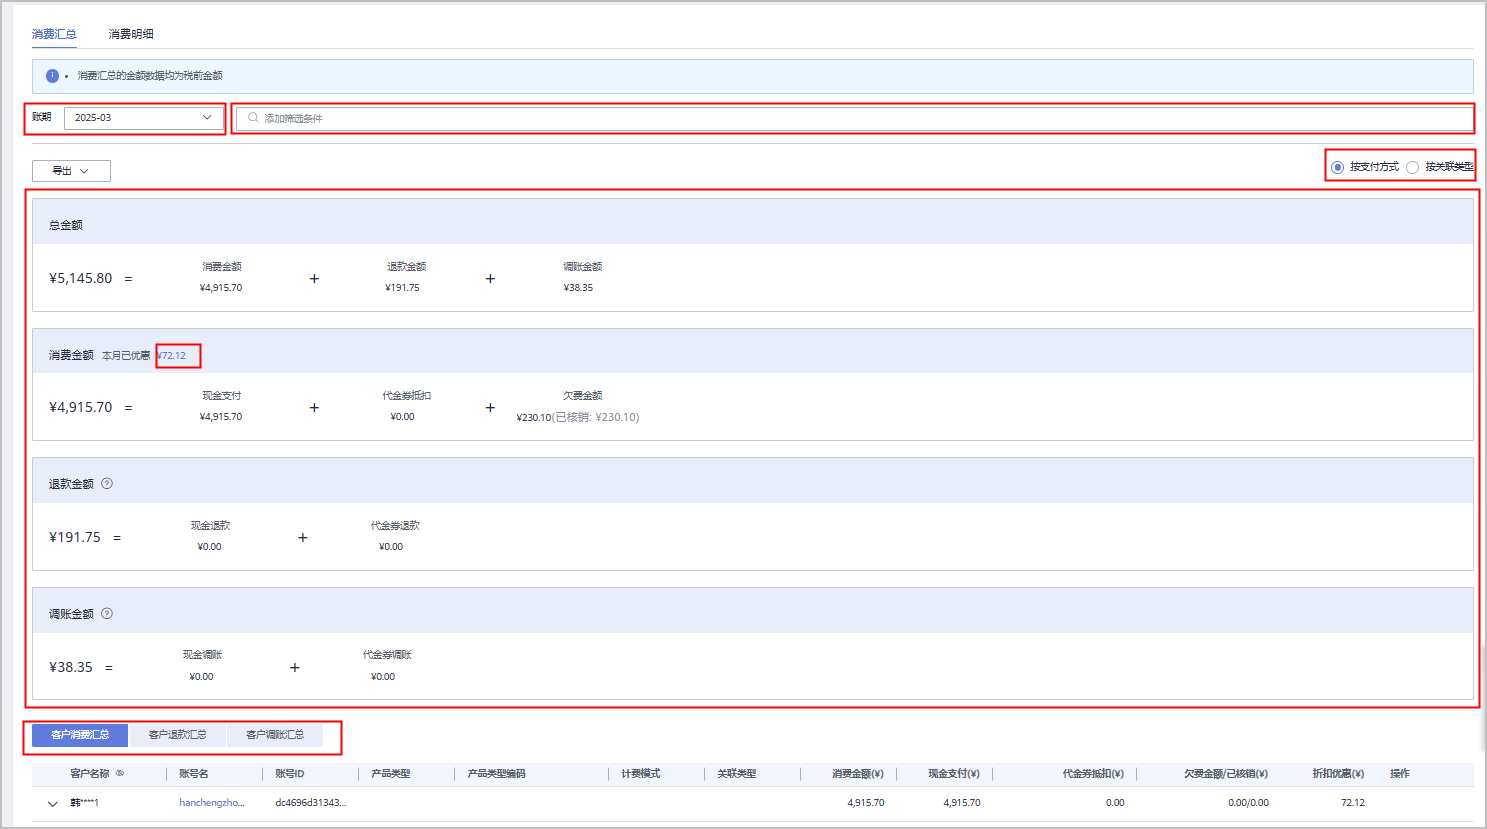Click the arrears amount ¥230.10 under 欠费金额
Image resolution: width=1487 pixels, height=829 pixels.
click(534, 418)
